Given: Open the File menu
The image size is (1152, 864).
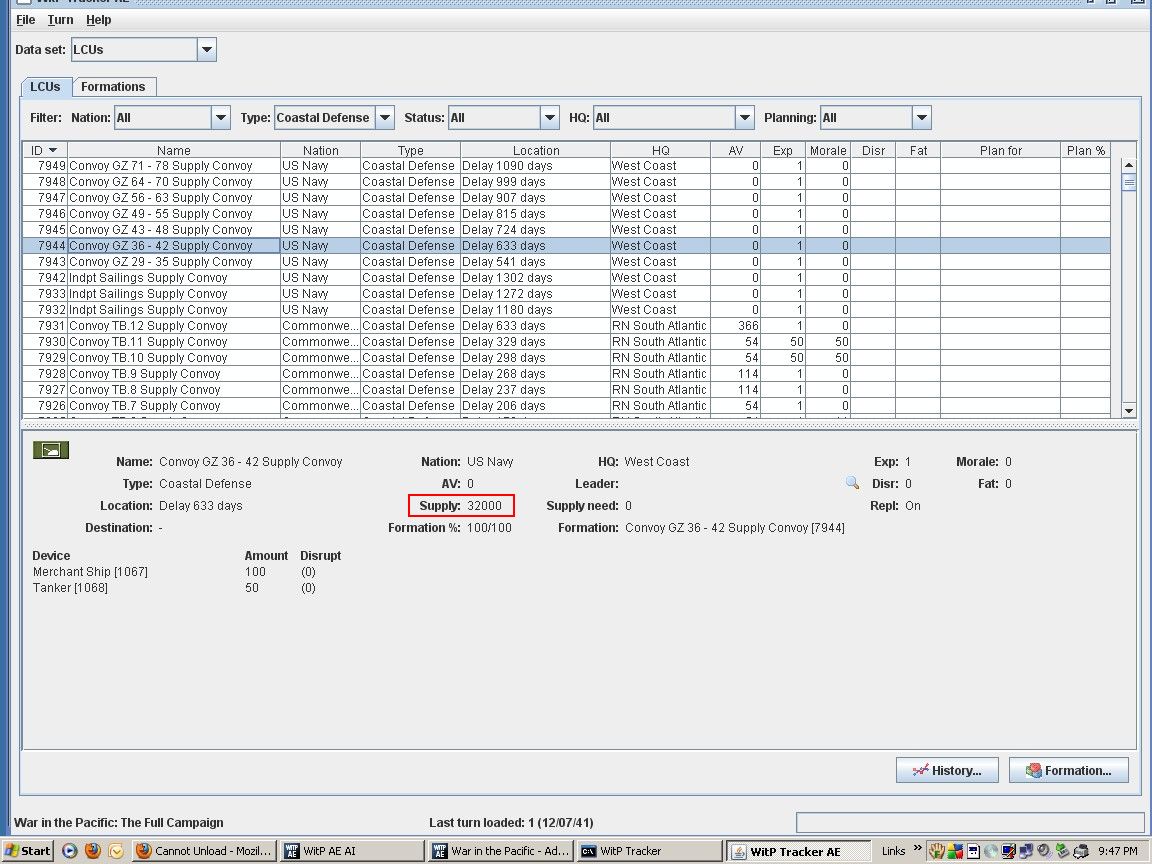Looking at the screenshot, I should coord(26,20).
